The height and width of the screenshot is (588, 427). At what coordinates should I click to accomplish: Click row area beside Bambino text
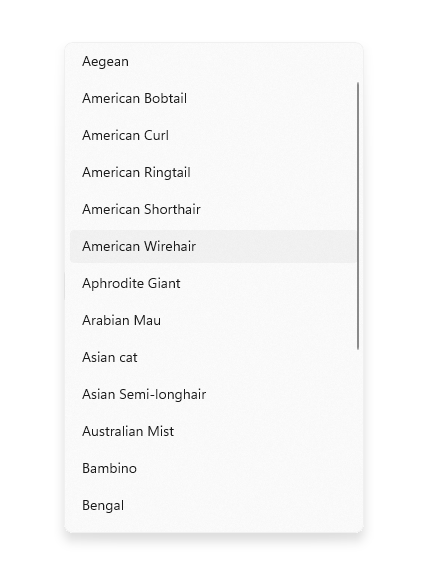(246, 468)
